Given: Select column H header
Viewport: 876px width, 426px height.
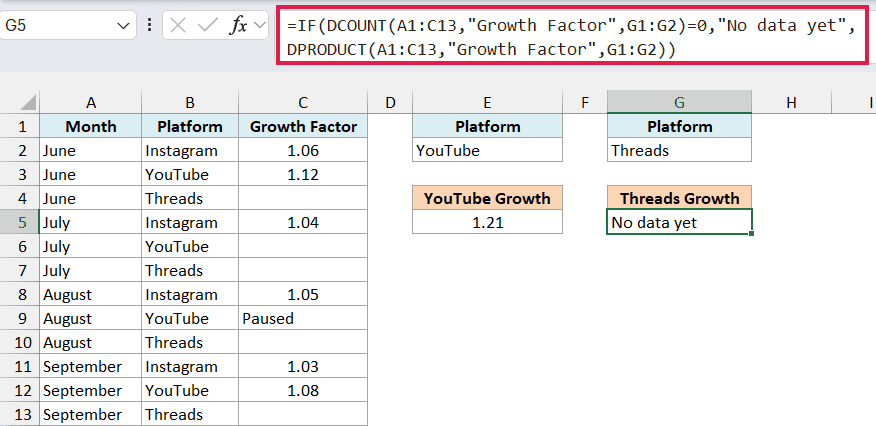Looking at the screenshot, I should (x=791, y=102).
